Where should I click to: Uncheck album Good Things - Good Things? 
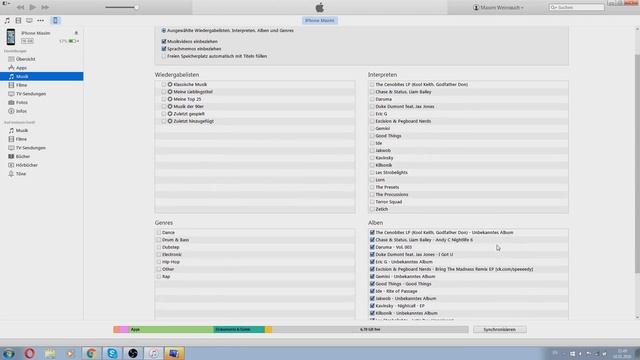click(372, 284)
